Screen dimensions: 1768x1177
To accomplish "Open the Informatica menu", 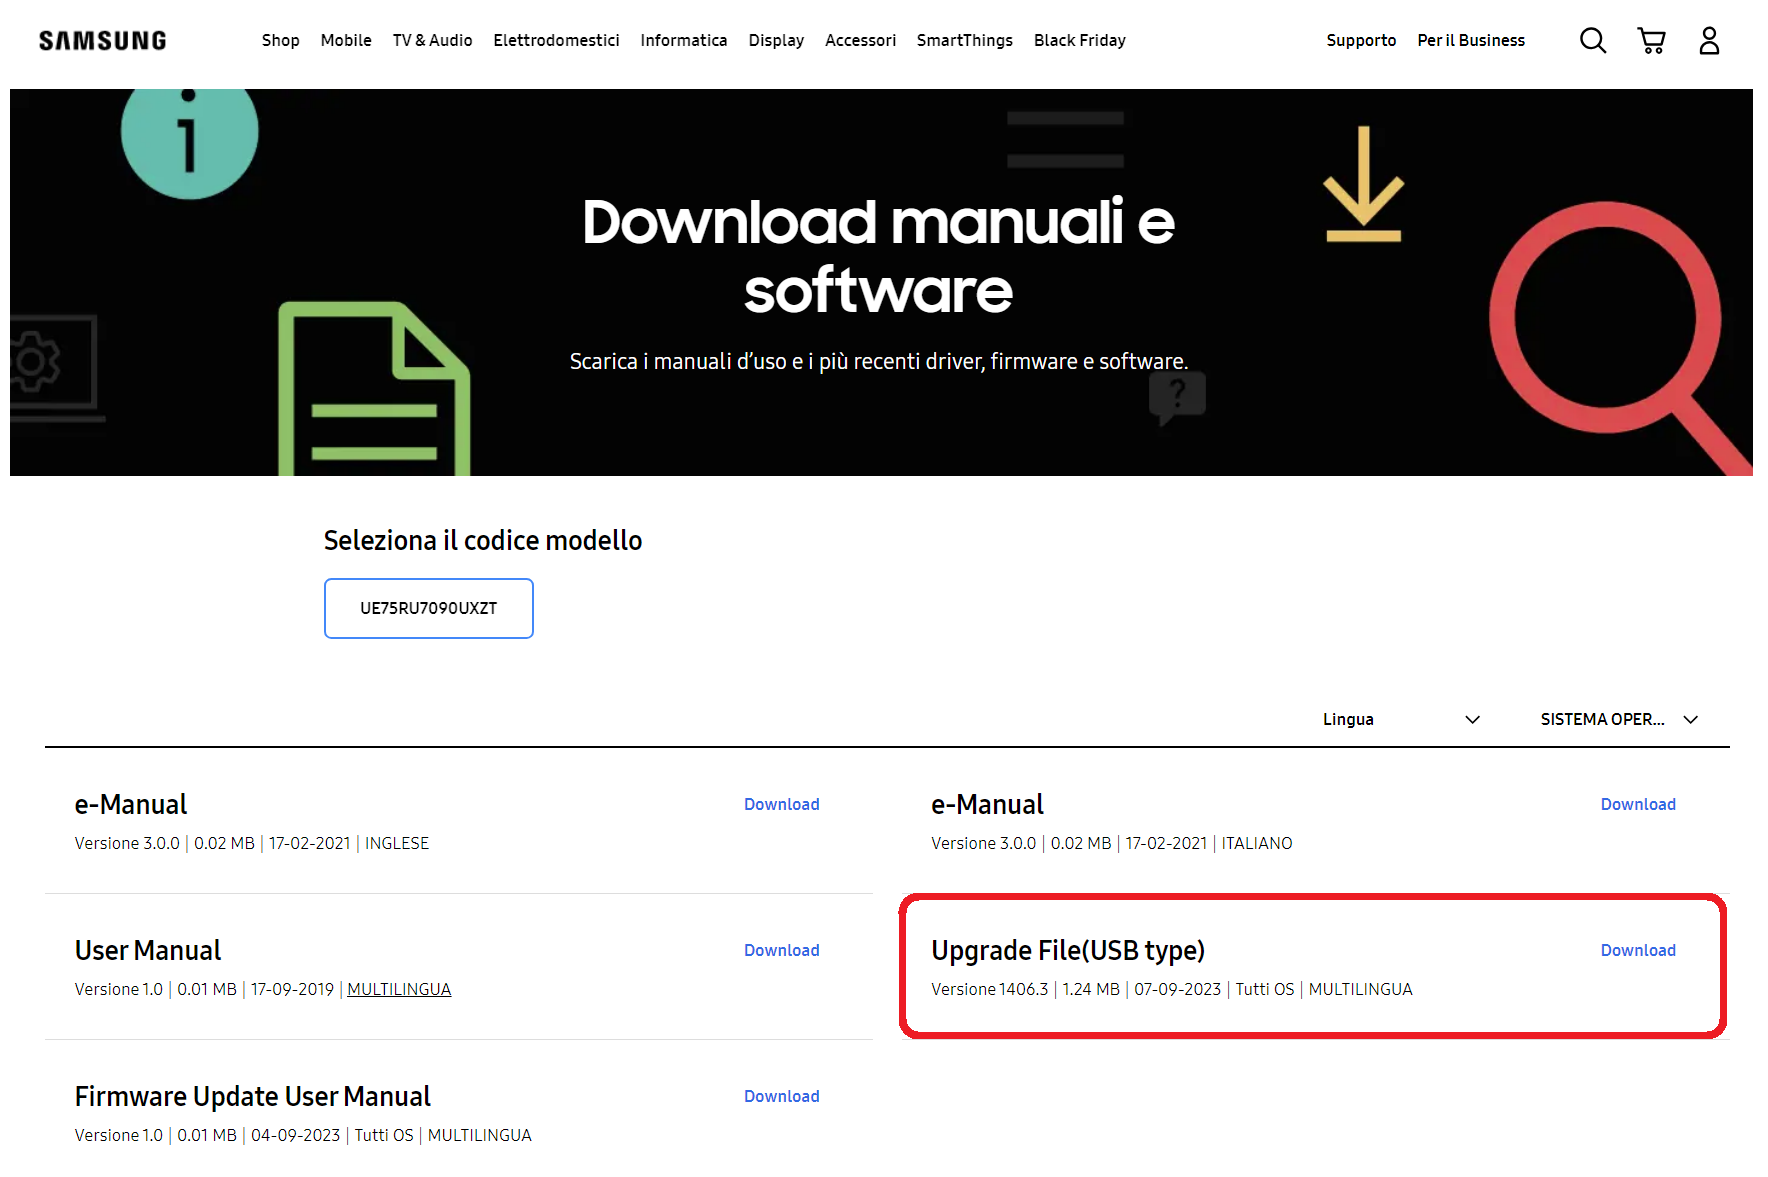I will 684,40.
